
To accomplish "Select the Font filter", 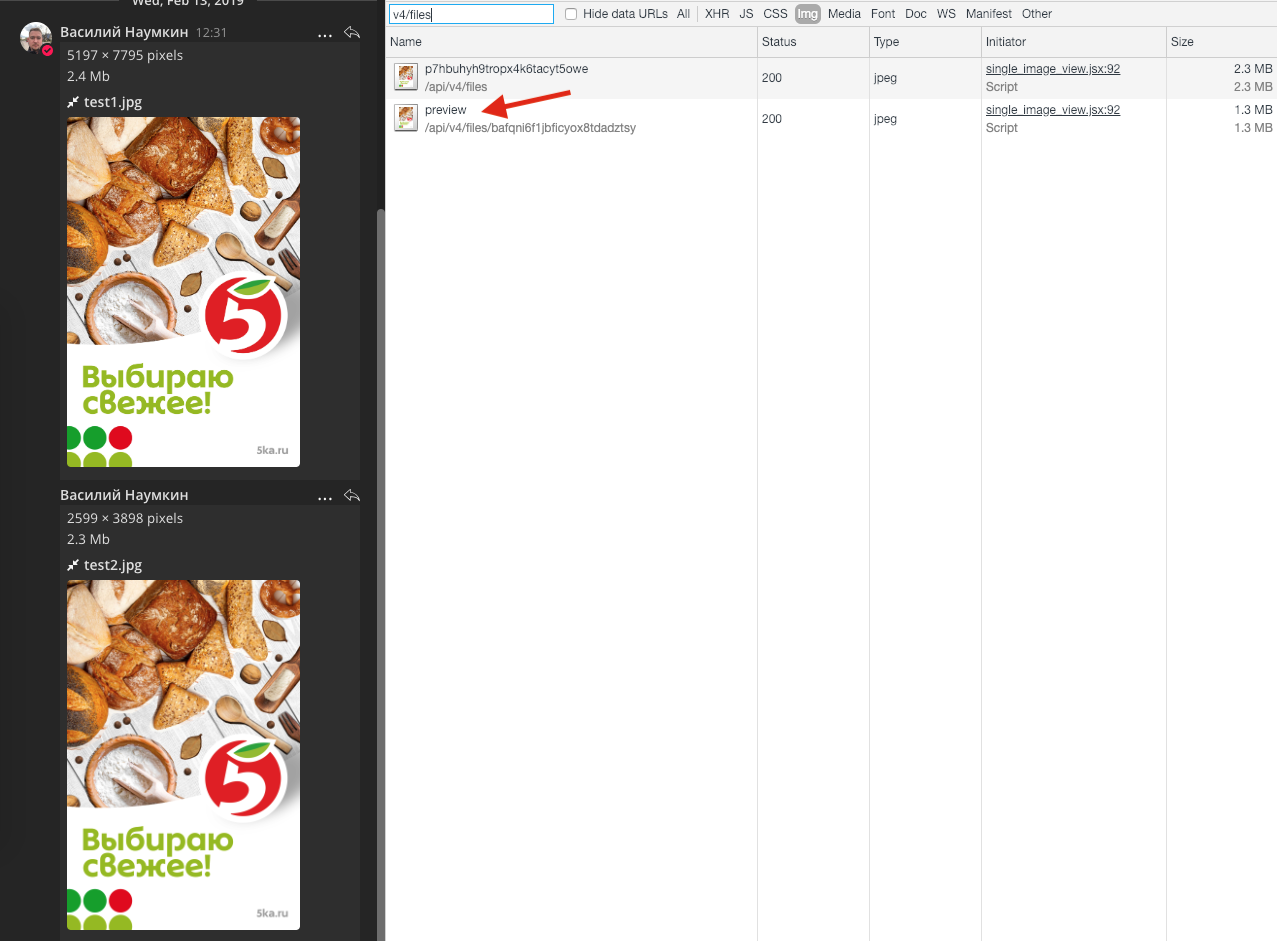I will (x=883, y=14).
